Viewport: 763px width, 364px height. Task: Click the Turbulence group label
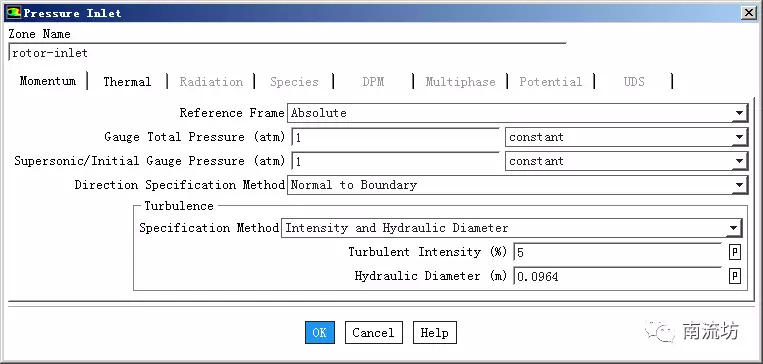pos(179,206)
